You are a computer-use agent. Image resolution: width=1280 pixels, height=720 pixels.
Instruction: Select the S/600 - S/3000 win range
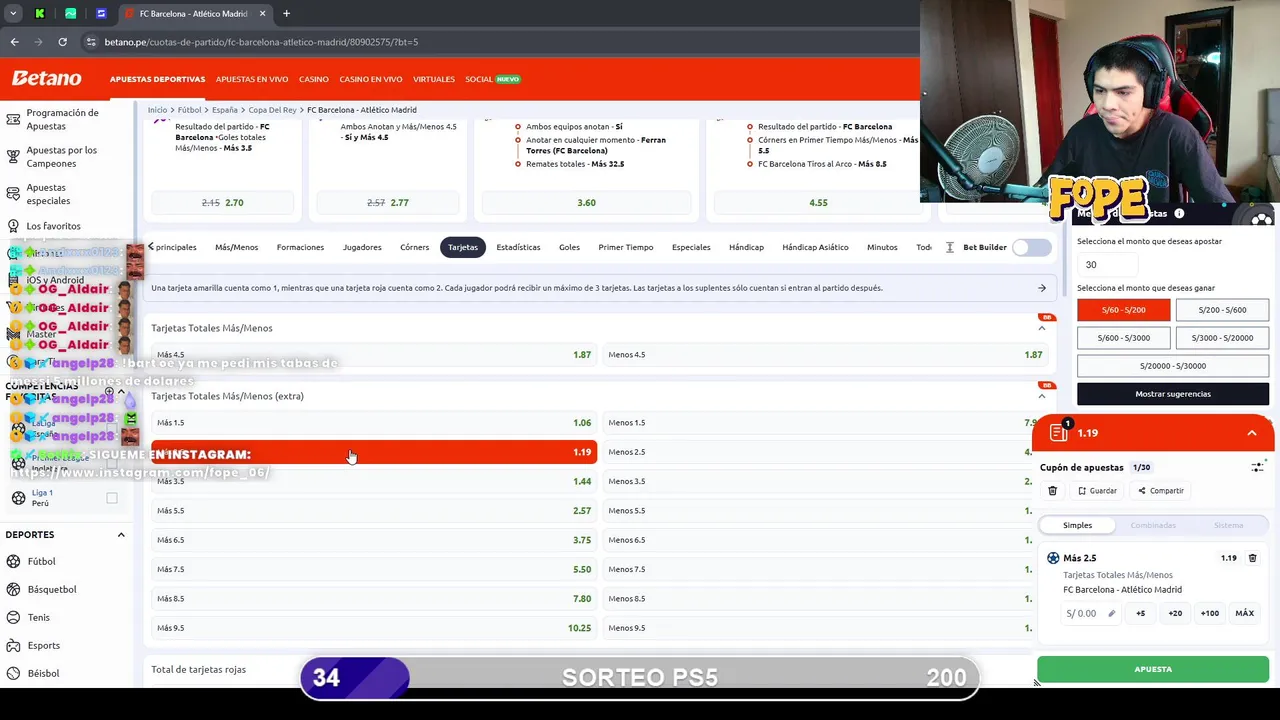(x=1123, y=338)
